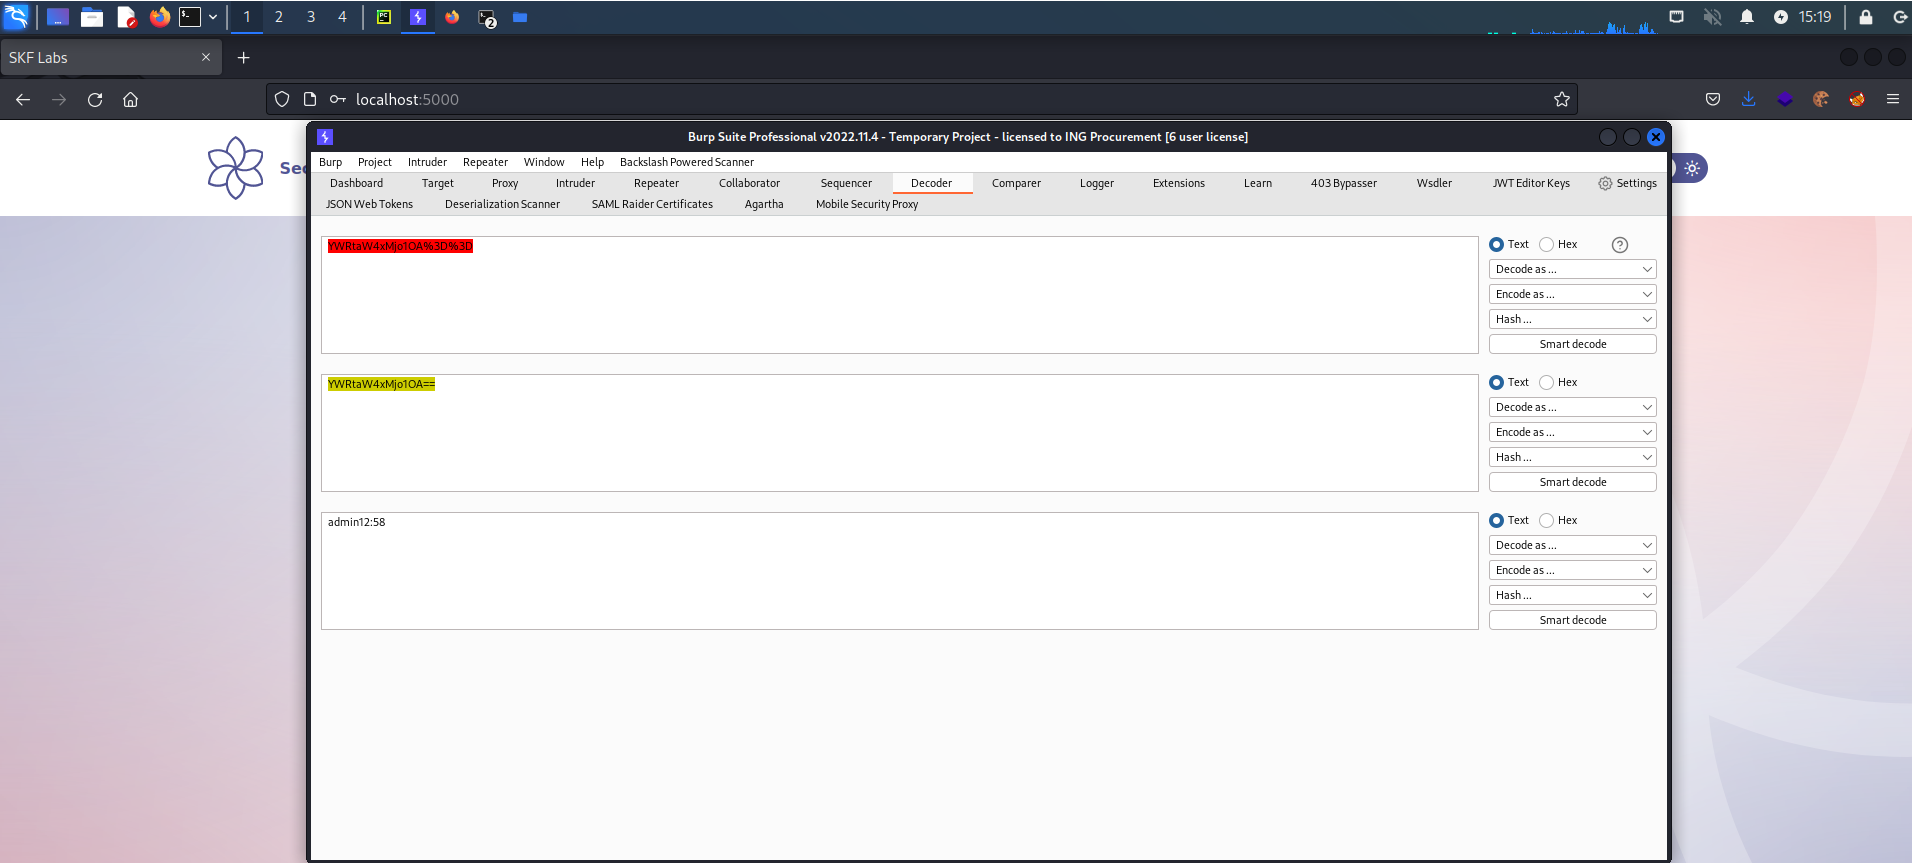Select Burp Suite window in taskbar
The image size is (1912, 863).
[418, 17]
